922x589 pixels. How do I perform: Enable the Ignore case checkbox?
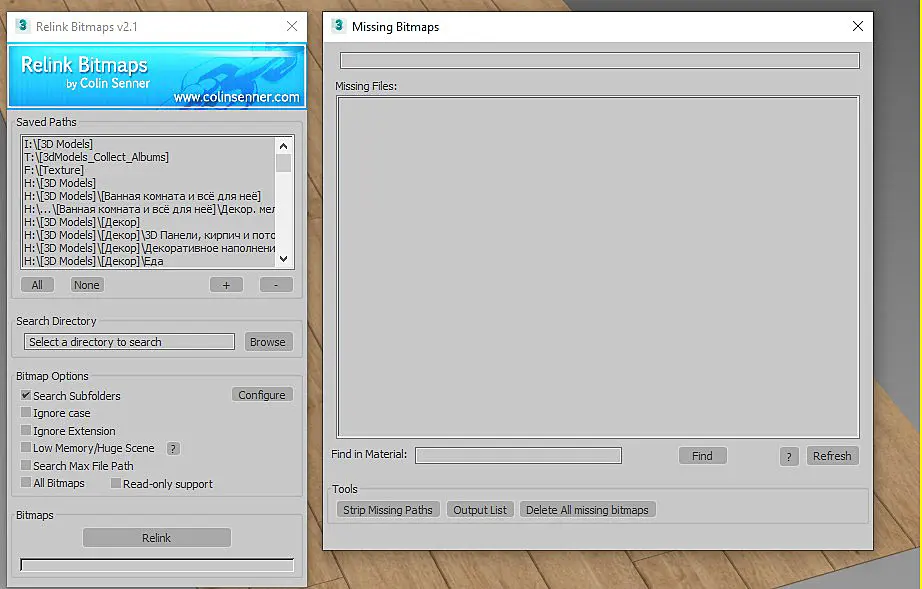(x=26, y=413)
